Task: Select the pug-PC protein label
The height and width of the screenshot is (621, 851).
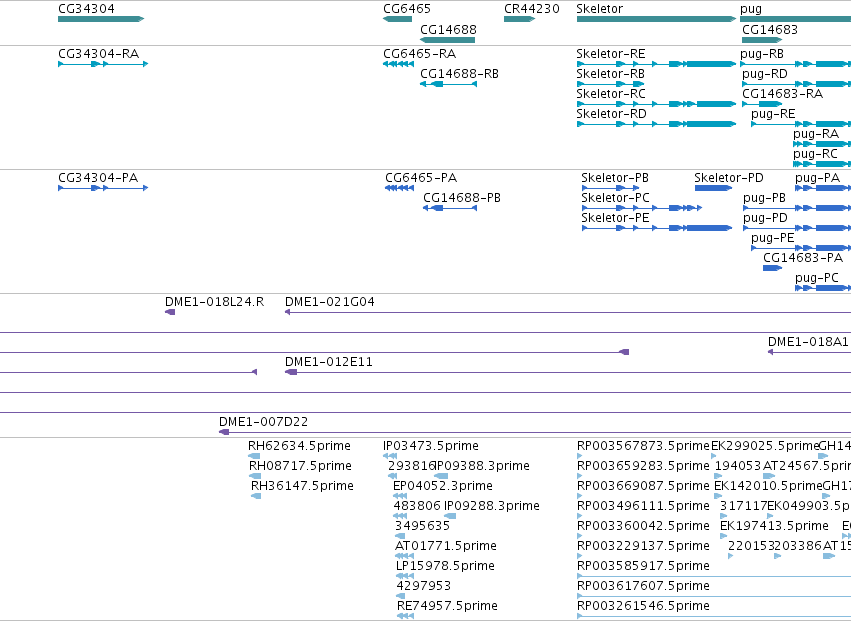Action: pyautogui.click(x=817, y=278)
